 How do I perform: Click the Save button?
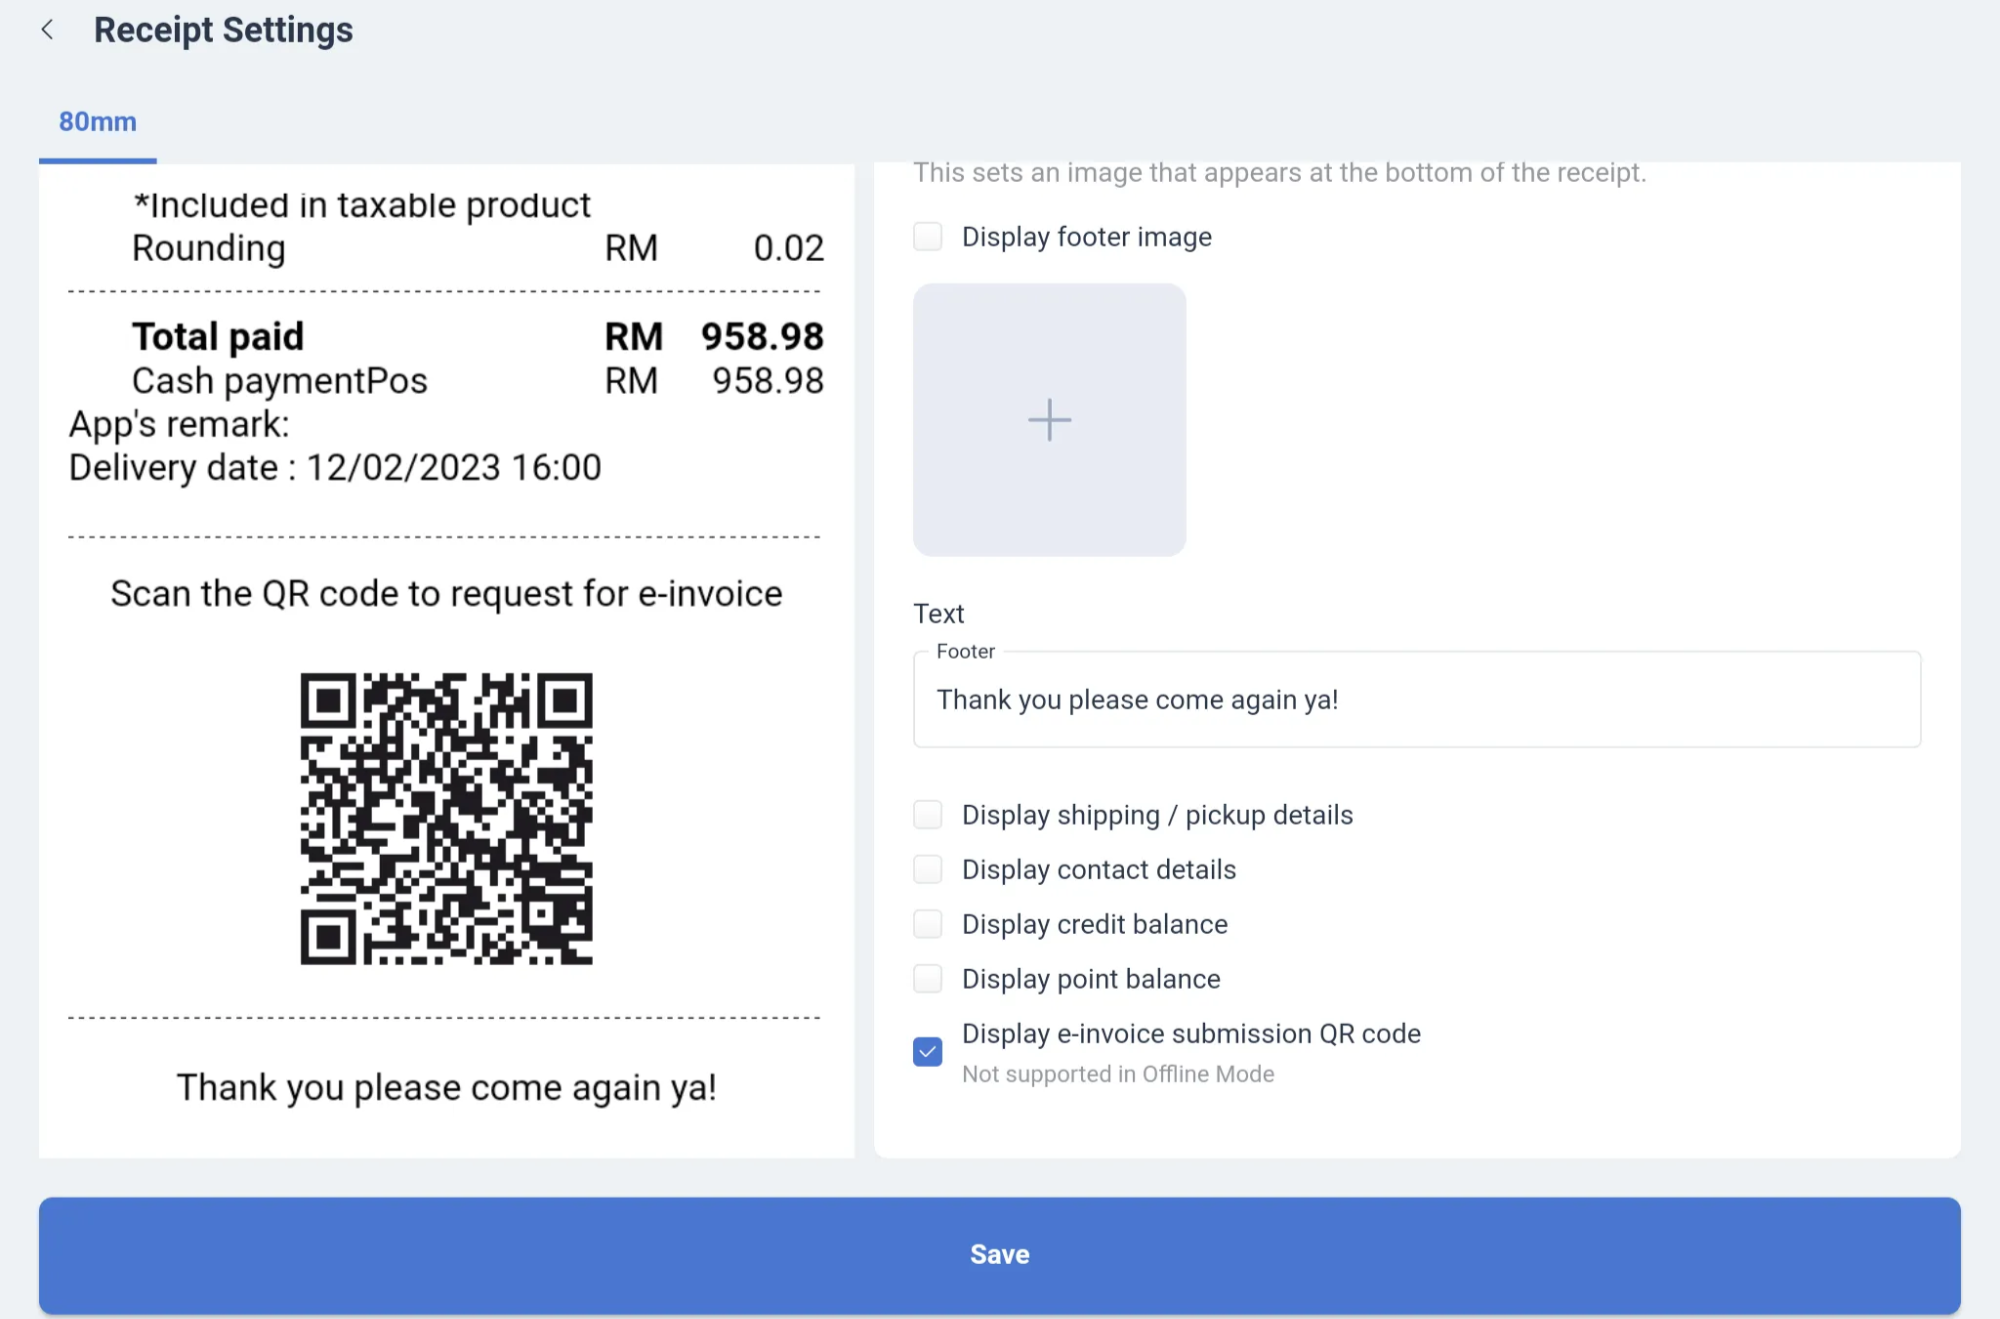click(999, 1255)
